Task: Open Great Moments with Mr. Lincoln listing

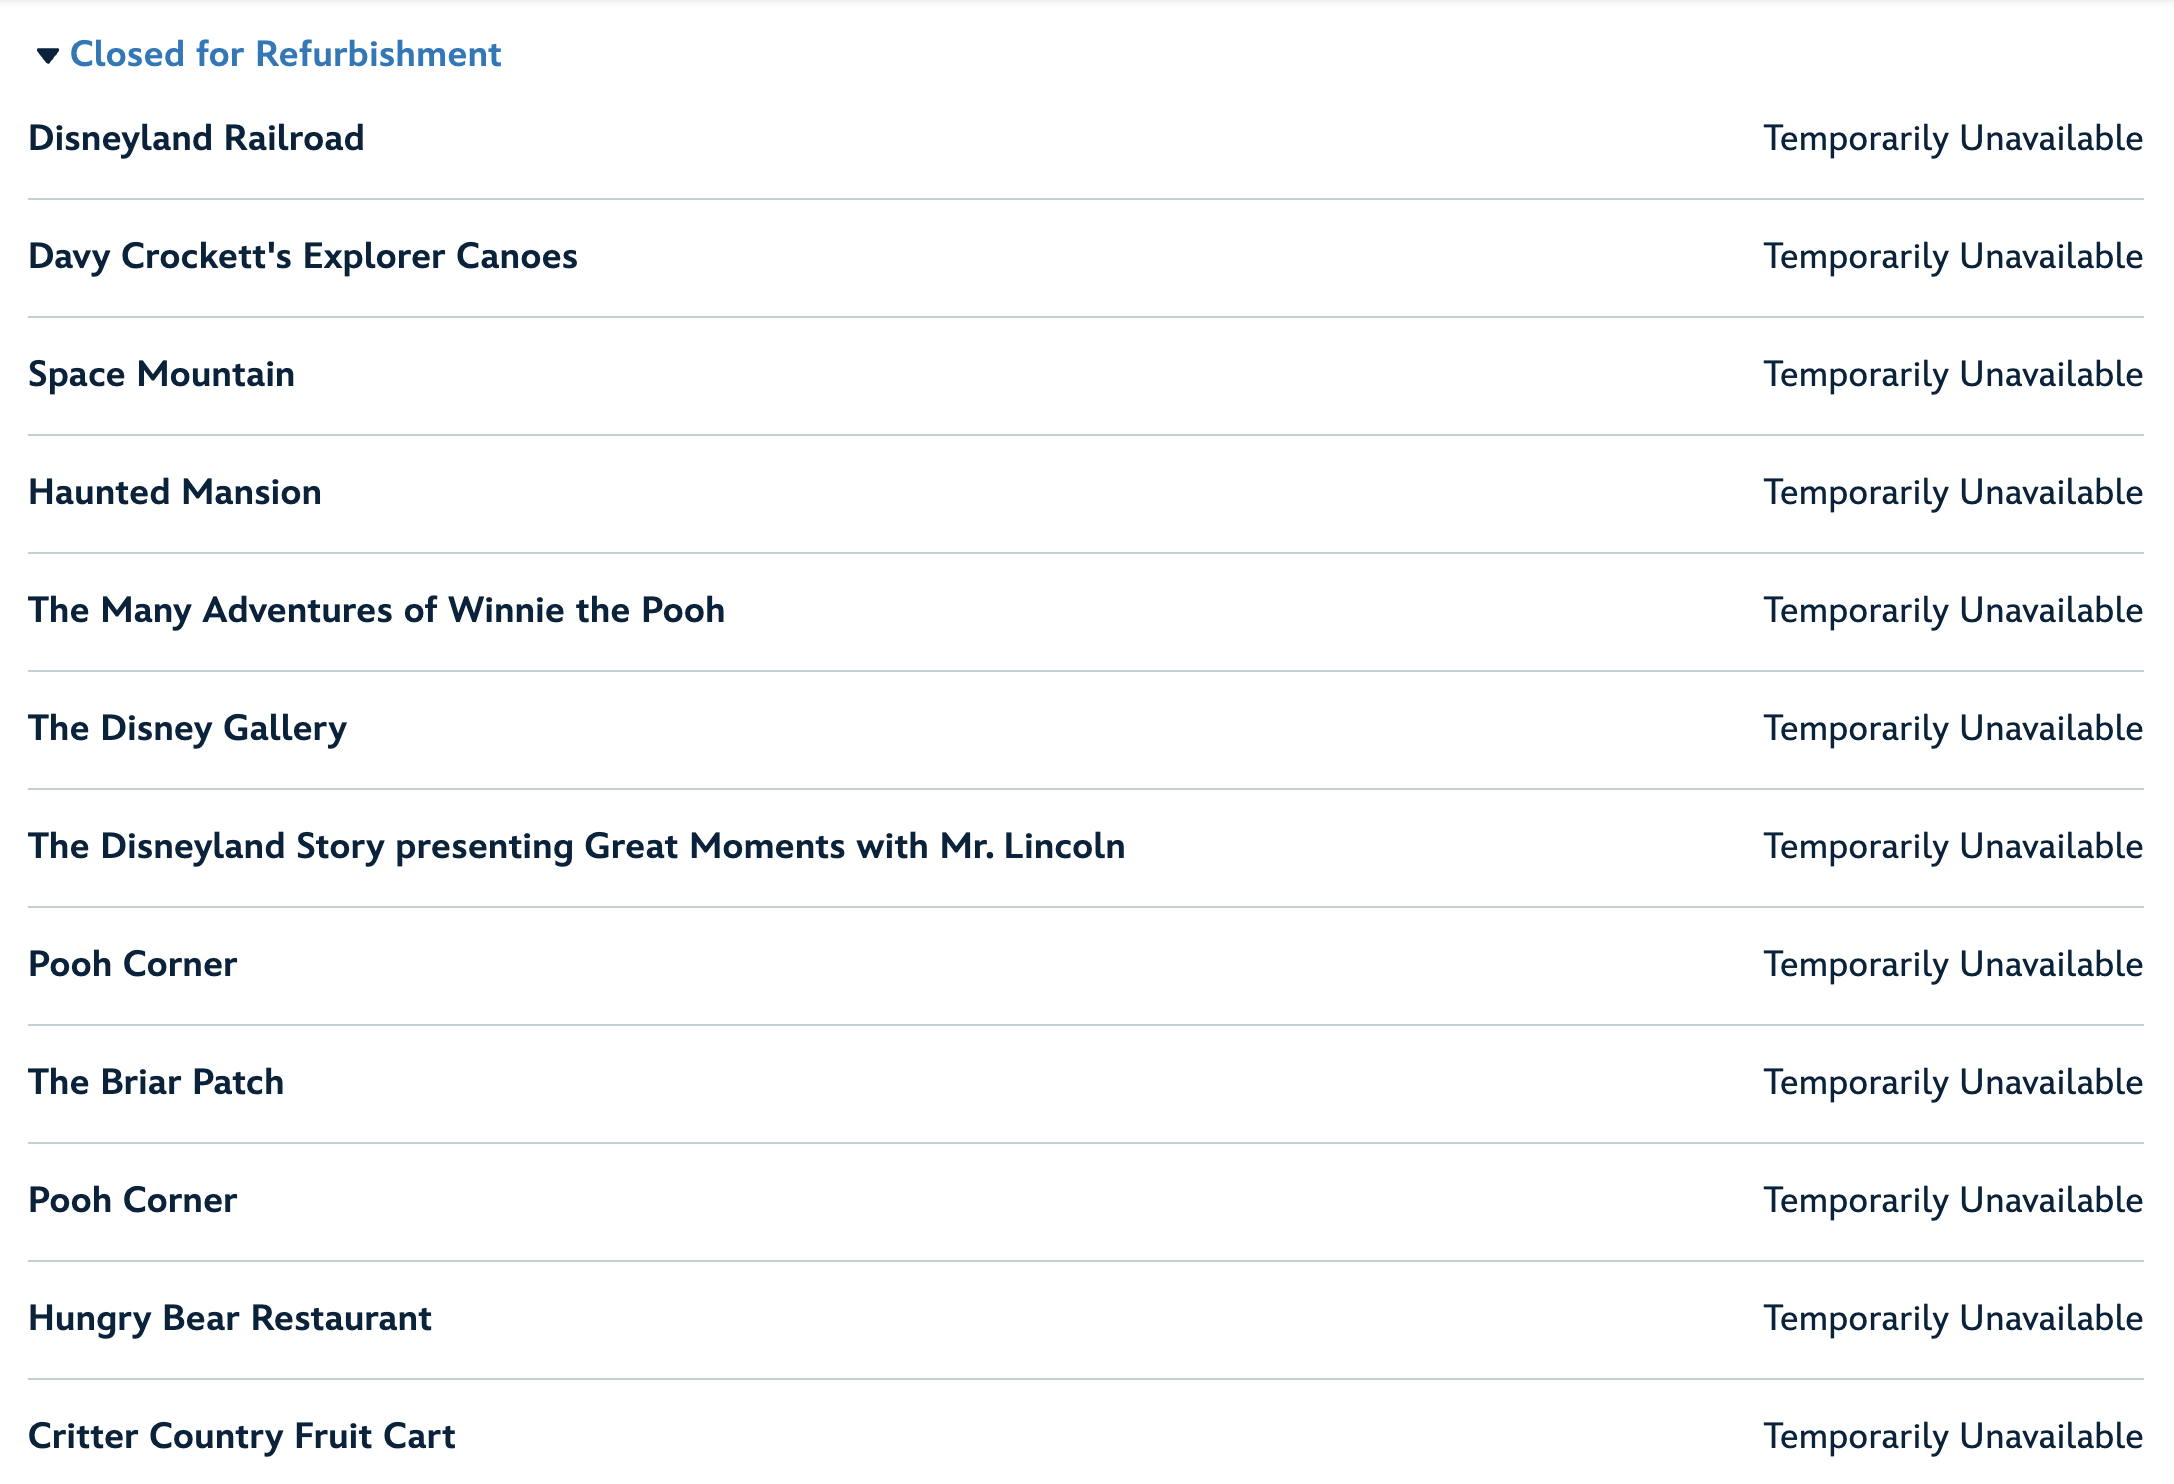Action: tap(577, 846)
